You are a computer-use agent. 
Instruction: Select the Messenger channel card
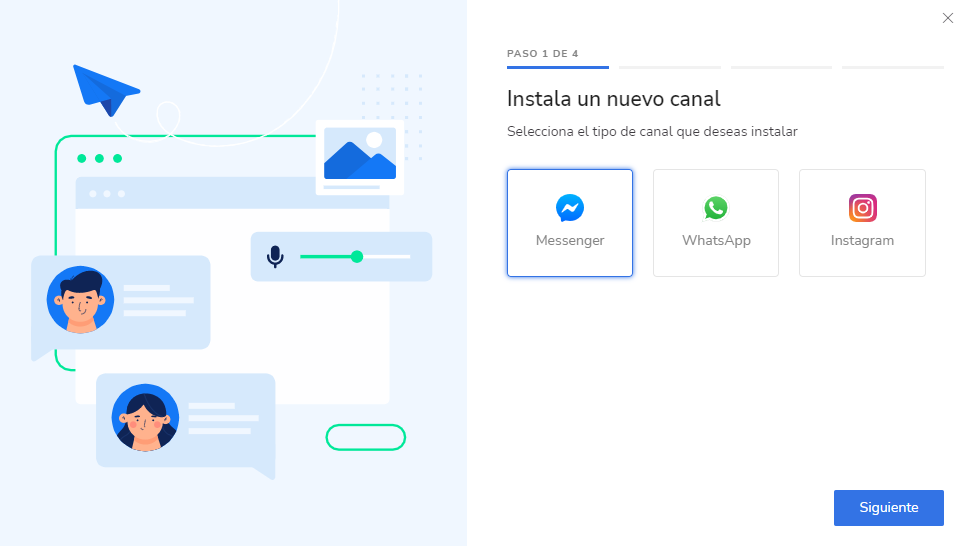(569, 223)
